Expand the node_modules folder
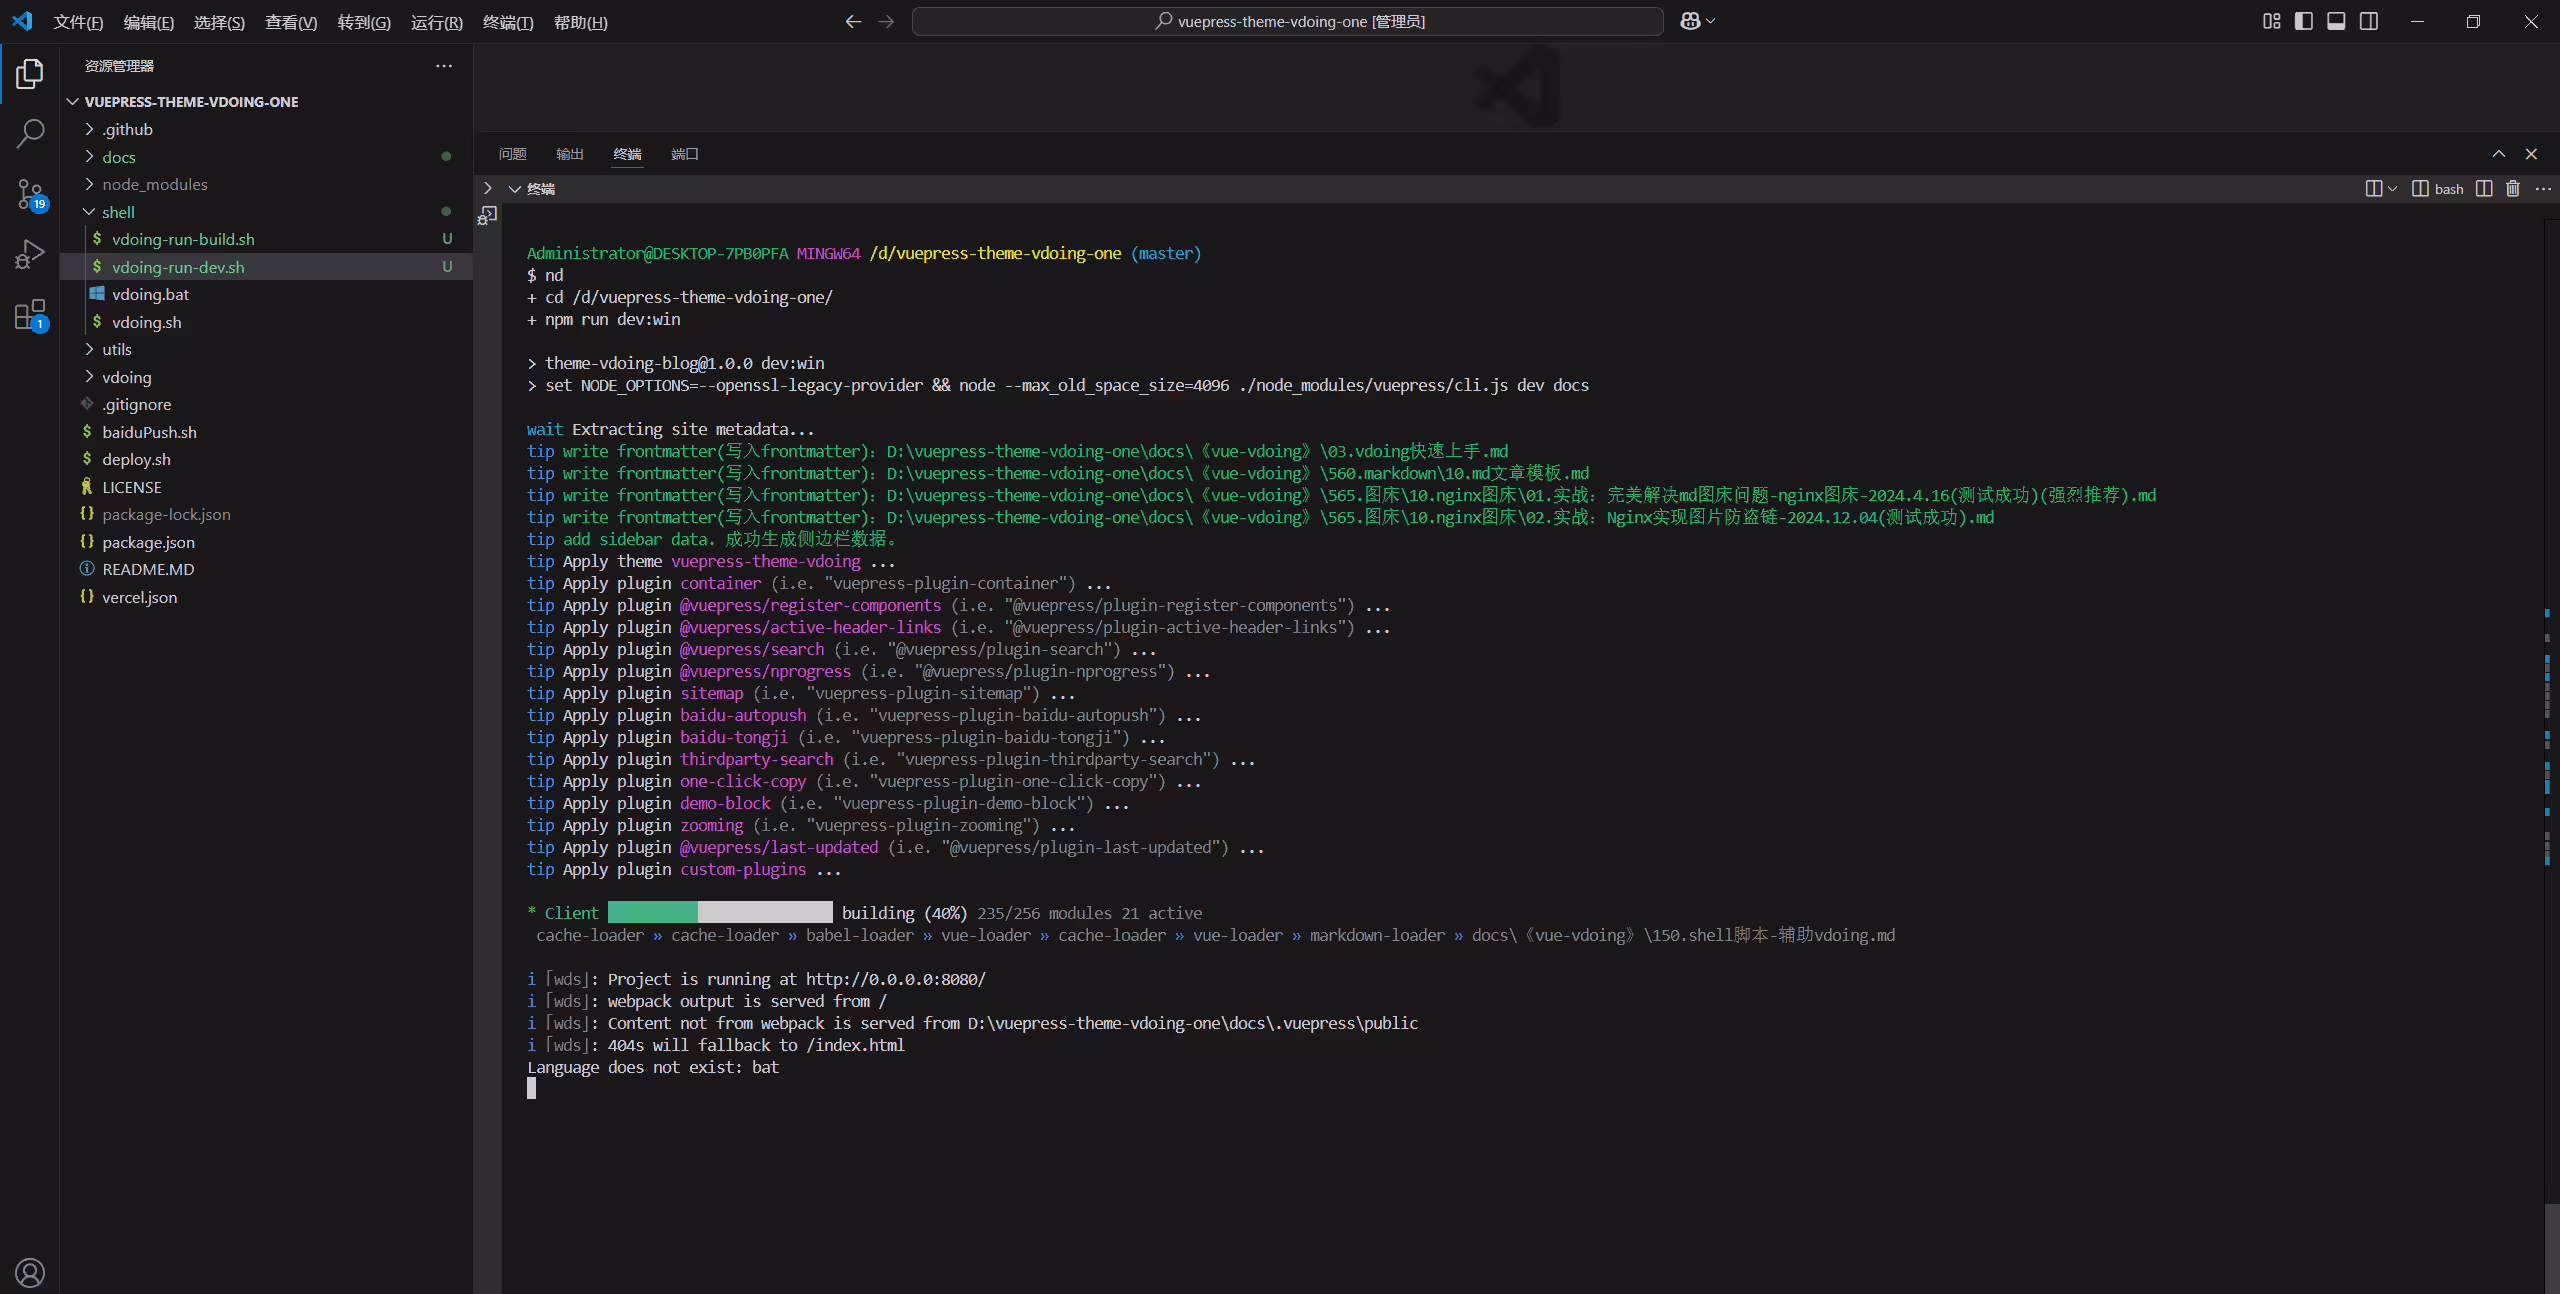The width and height of the screenshot is (2560, 1294). (x=266, y=184)
